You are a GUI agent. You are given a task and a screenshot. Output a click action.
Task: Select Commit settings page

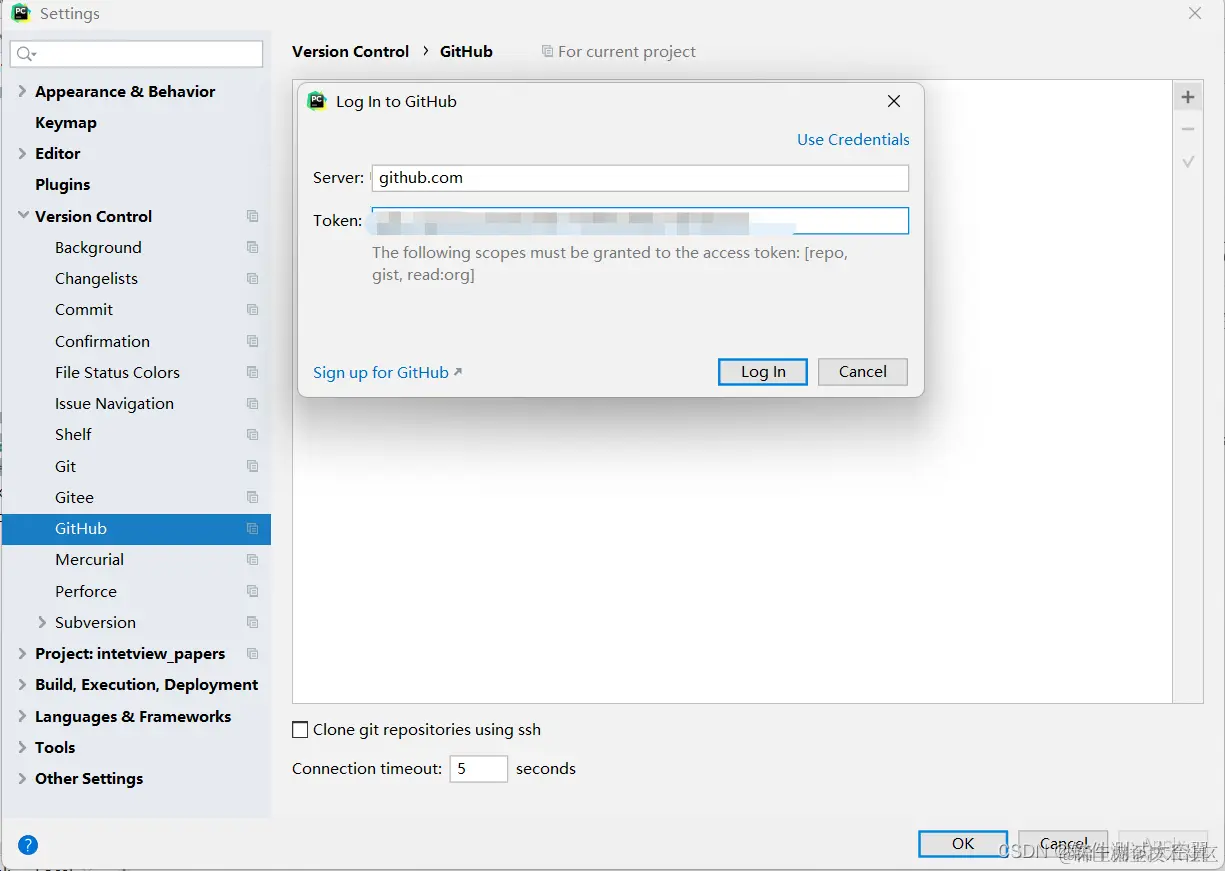(84, 310)
